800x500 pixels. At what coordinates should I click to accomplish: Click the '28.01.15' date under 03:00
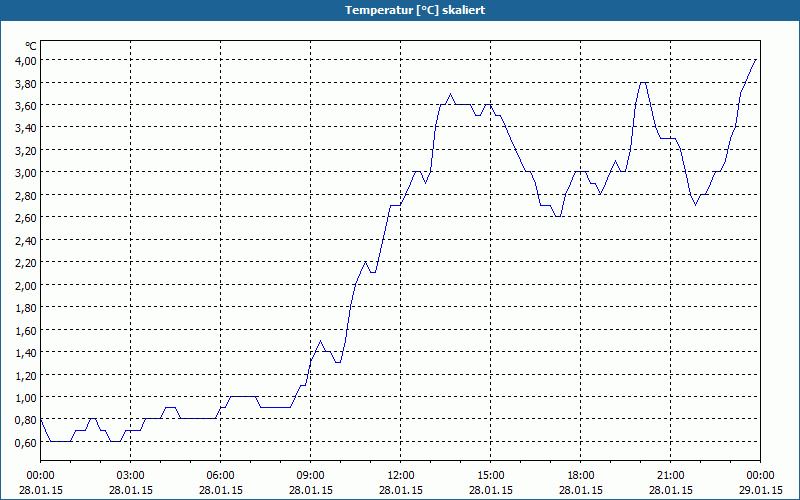[x=131, y=490]
